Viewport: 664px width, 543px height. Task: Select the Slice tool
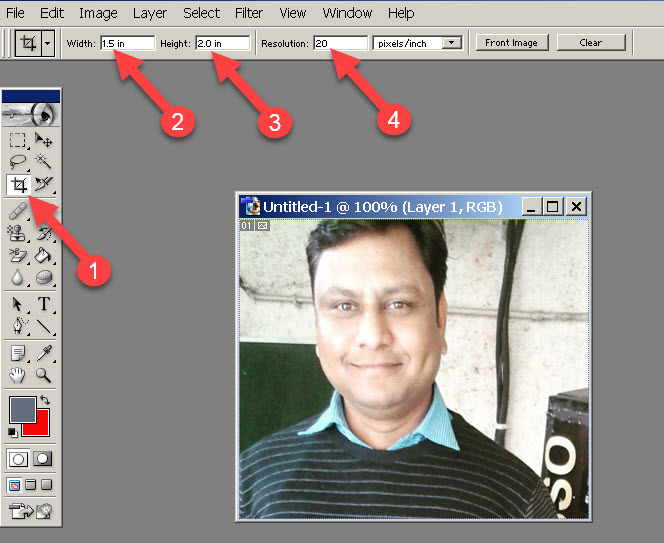tap(43, 184)
